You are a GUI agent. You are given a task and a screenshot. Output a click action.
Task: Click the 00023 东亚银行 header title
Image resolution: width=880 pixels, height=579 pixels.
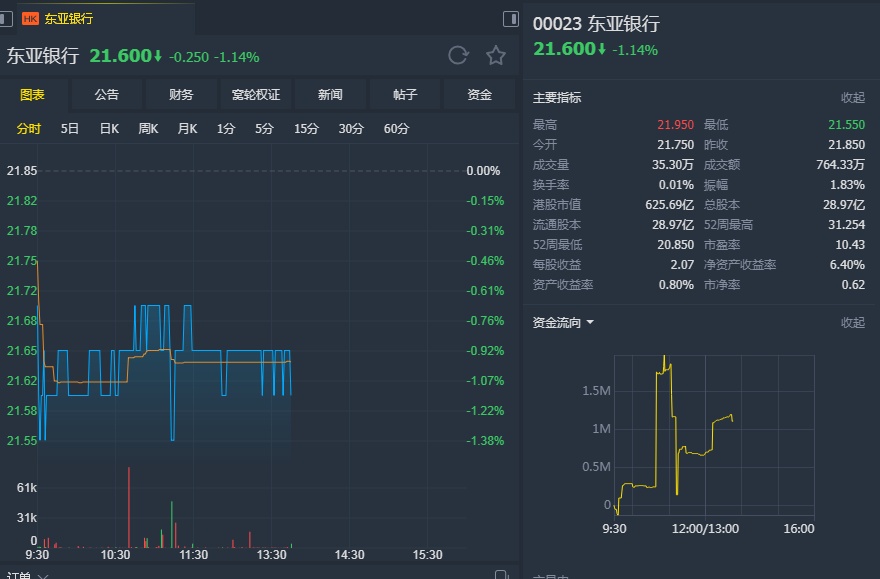596,24
